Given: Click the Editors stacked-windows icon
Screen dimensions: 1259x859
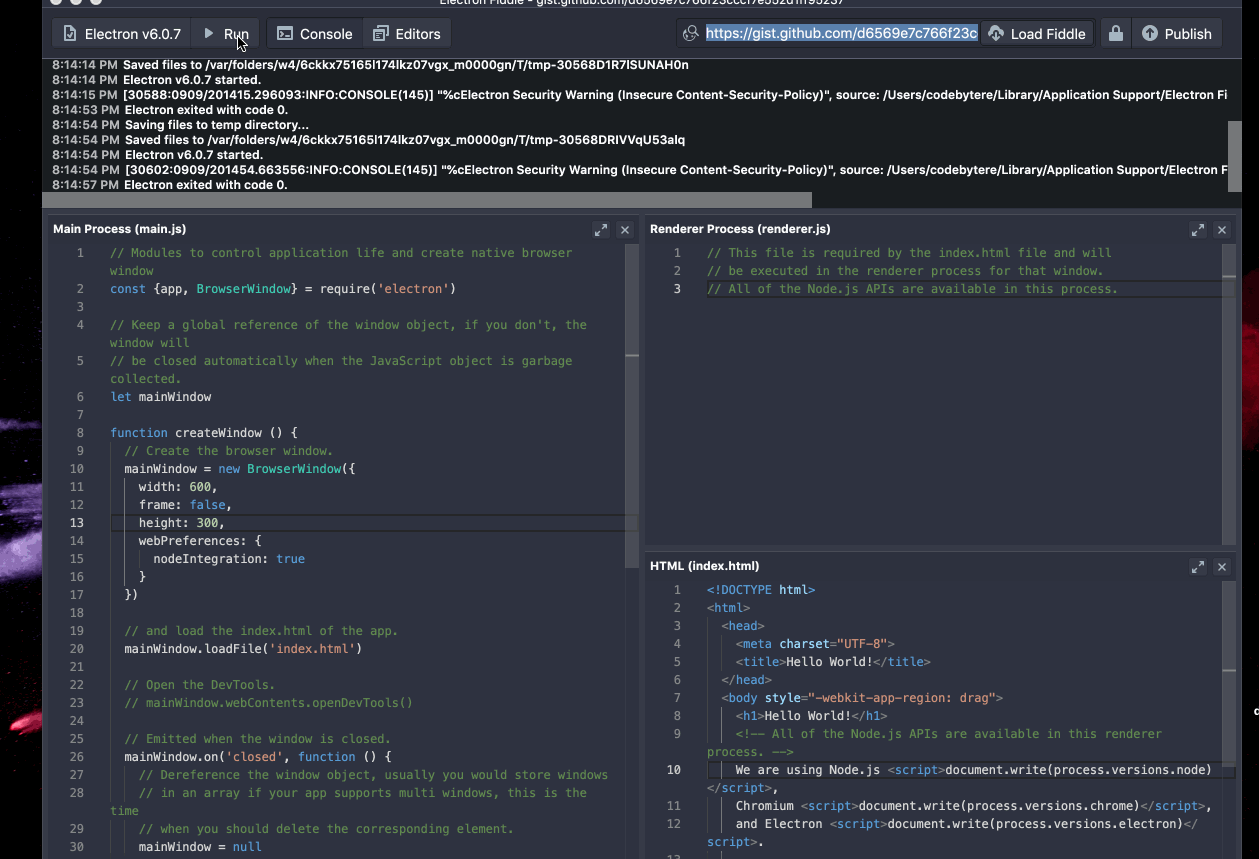Looking at the screenshot, I should click(379, 33).
